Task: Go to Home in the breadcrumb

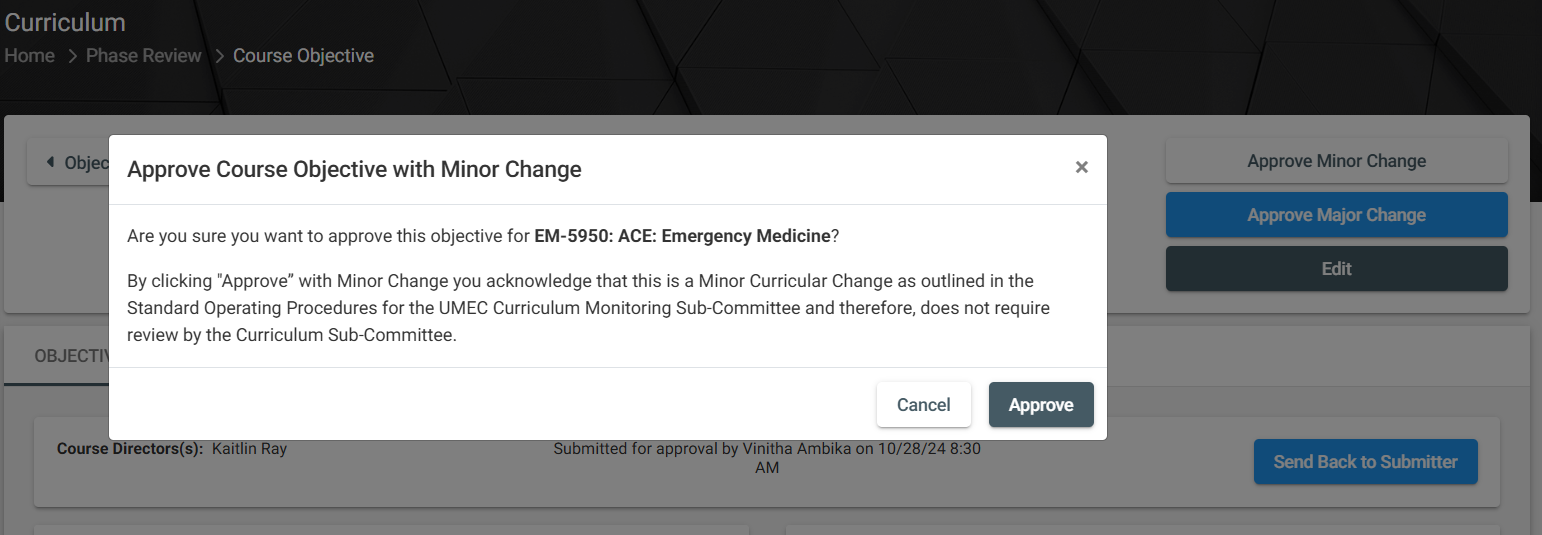Action: [x=30, y=56]
